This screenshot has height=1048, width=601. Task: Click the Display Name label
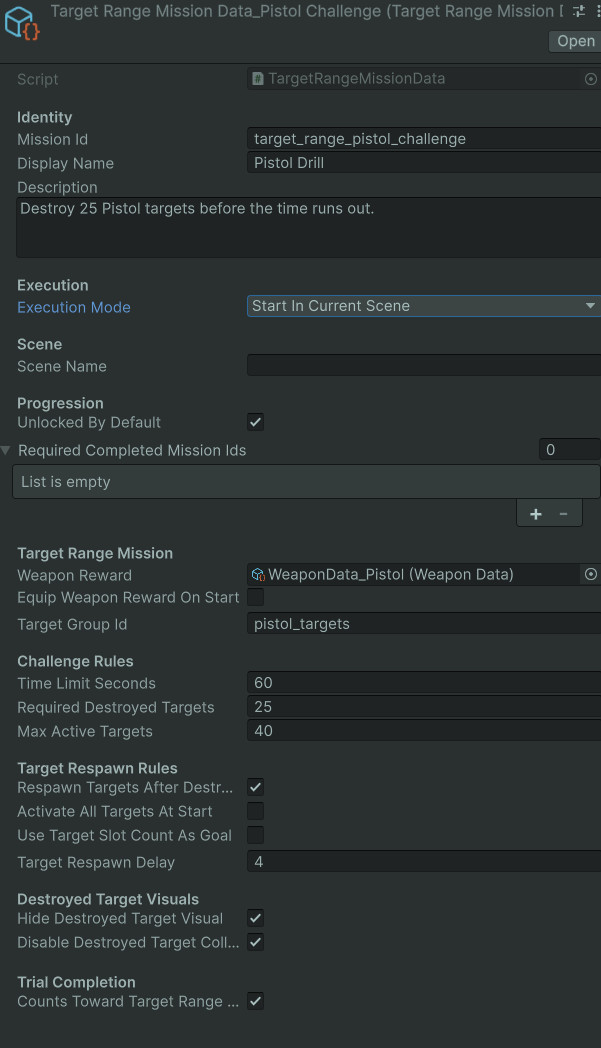click(x=66, y=163)
